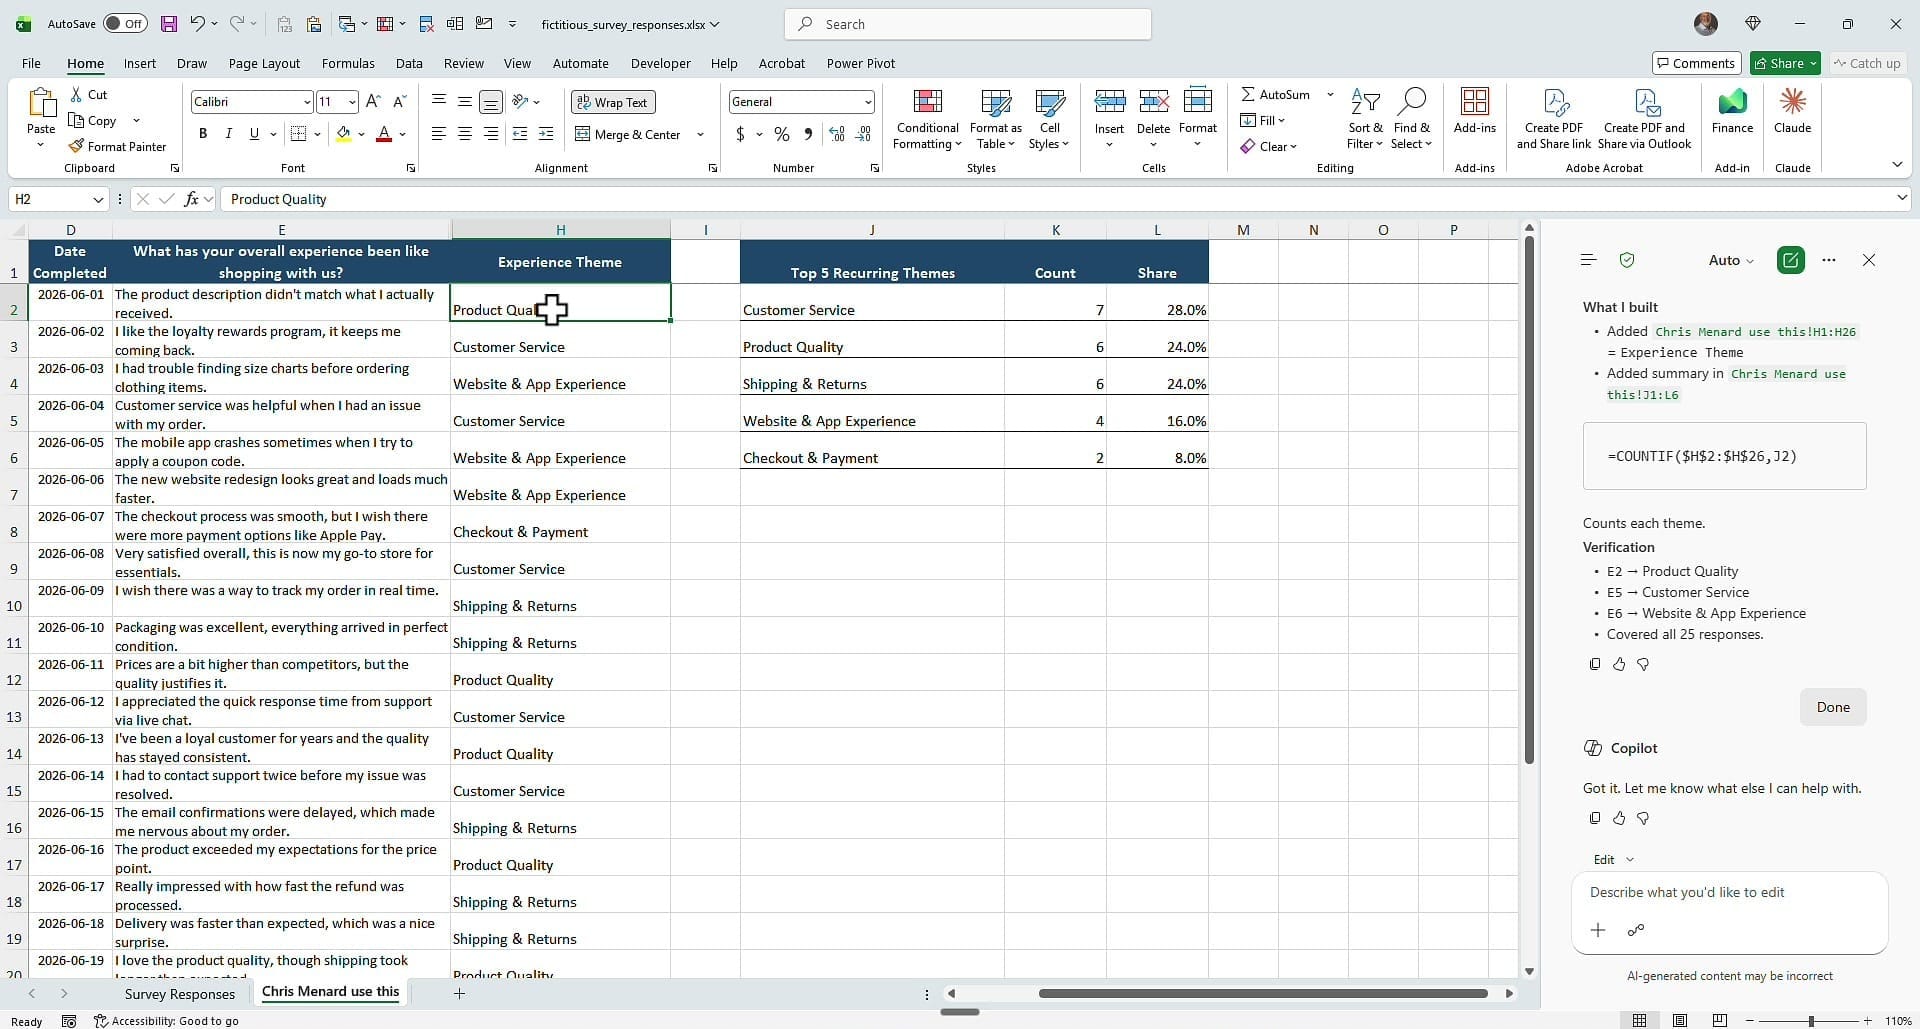1920x1029 pixels.
Task: Open Format as Table gallery
Action: click(996, 120)
